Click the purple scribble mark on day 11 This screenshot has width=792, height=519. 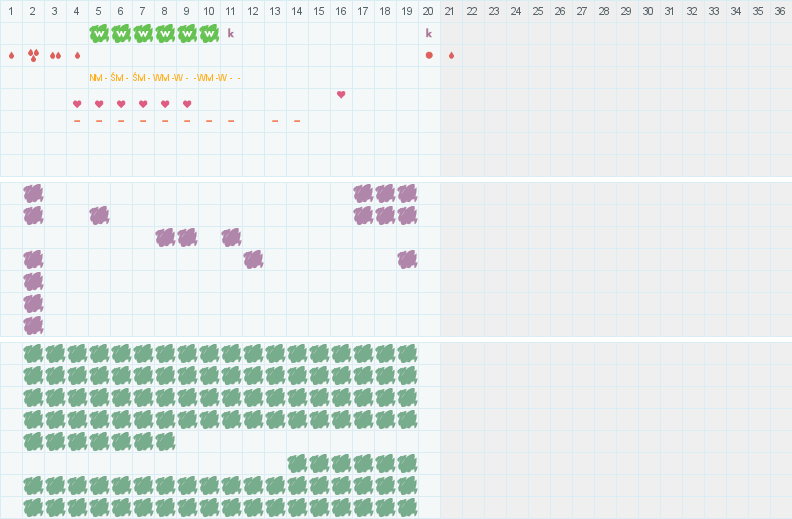click(231, 237)
